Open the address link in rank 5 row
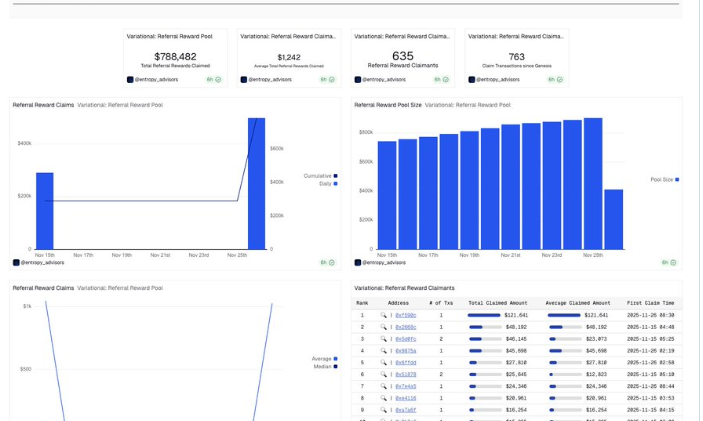 [405, 362]
